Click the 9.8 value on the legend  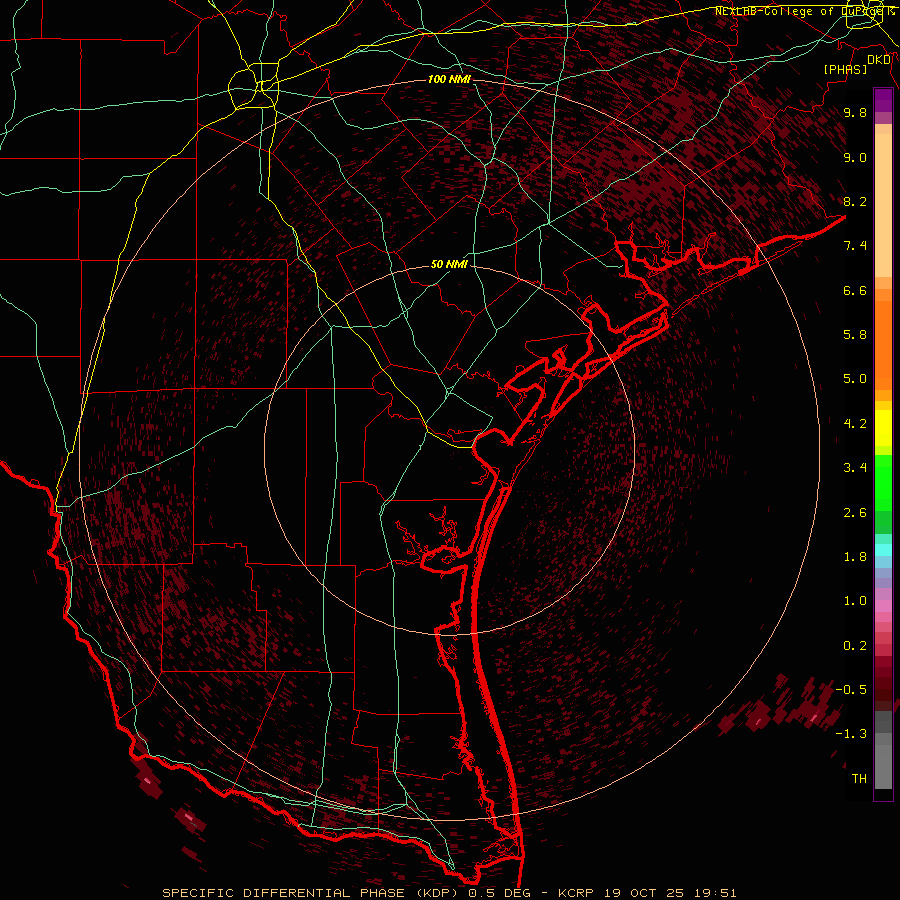point(855,112)
